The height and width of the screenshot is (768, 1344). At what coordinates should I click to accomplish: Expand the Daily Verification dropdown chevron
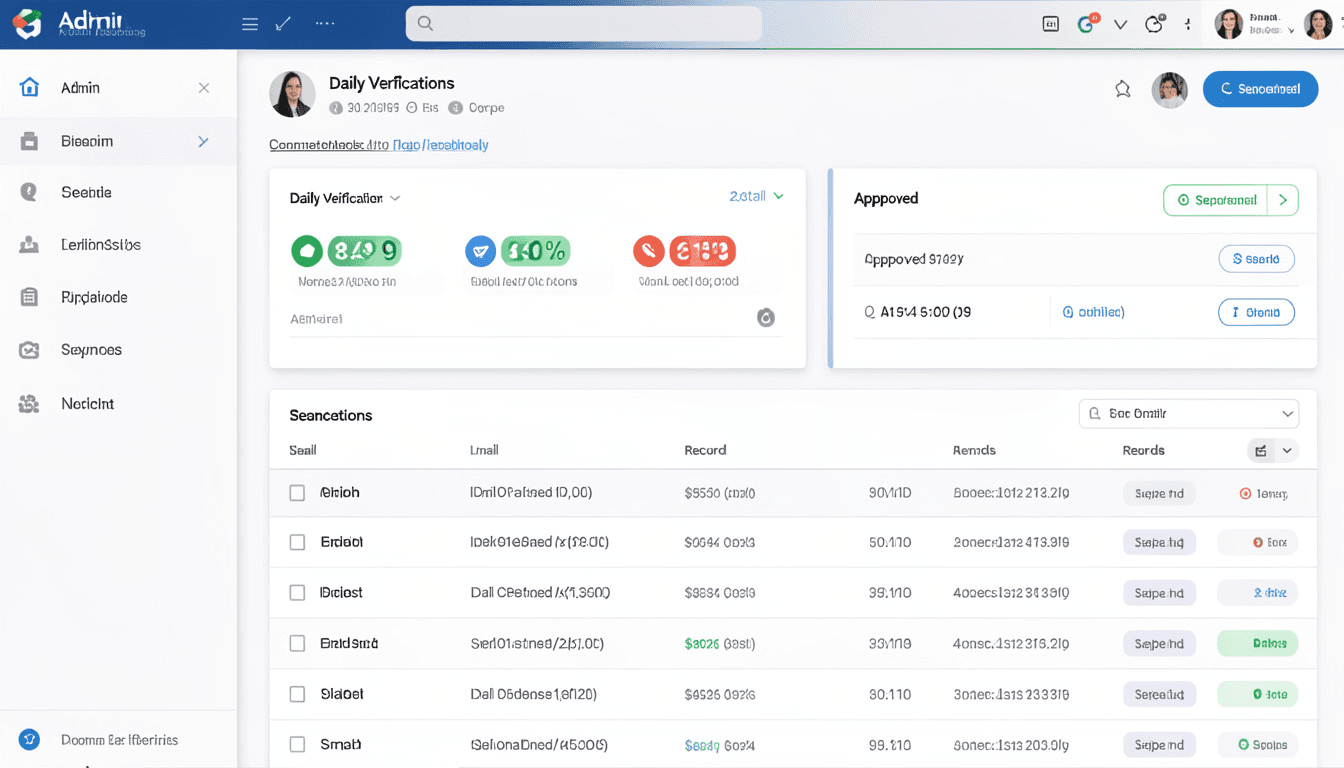pos(395,199)
